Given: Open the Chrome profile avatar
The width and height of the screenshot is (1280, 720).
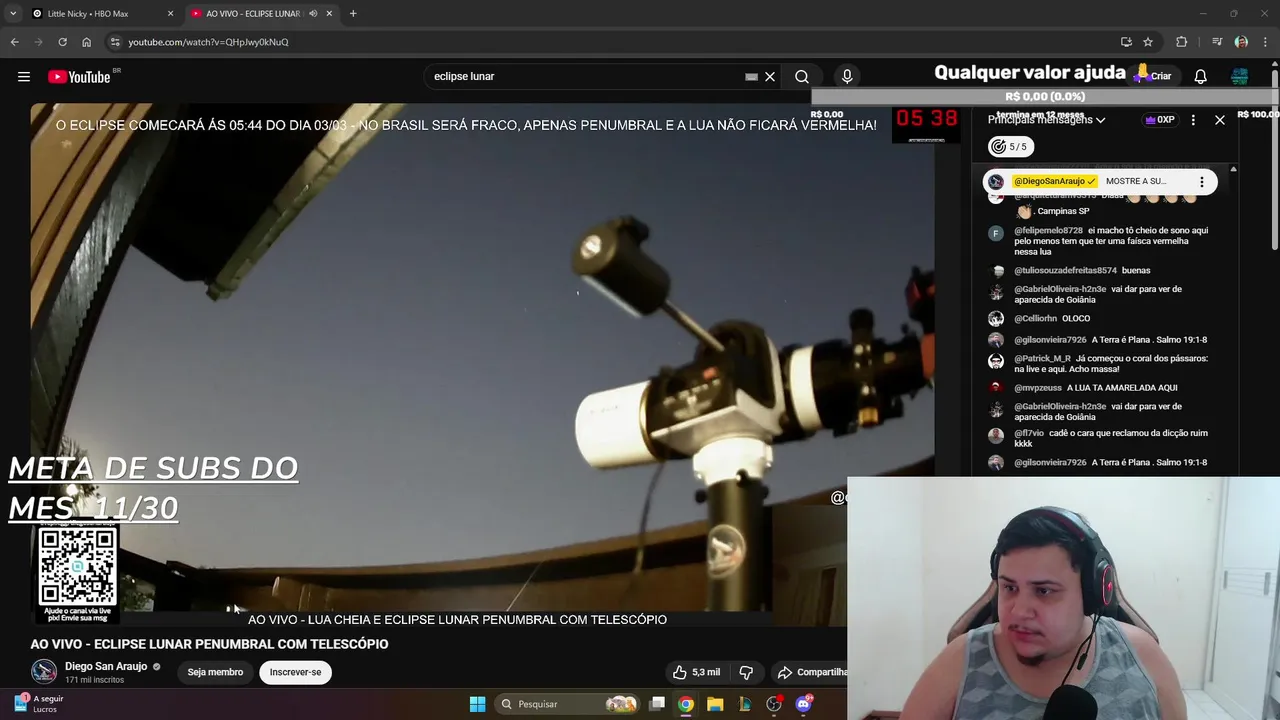Looking at the screenshot, I should [1241, 42].
